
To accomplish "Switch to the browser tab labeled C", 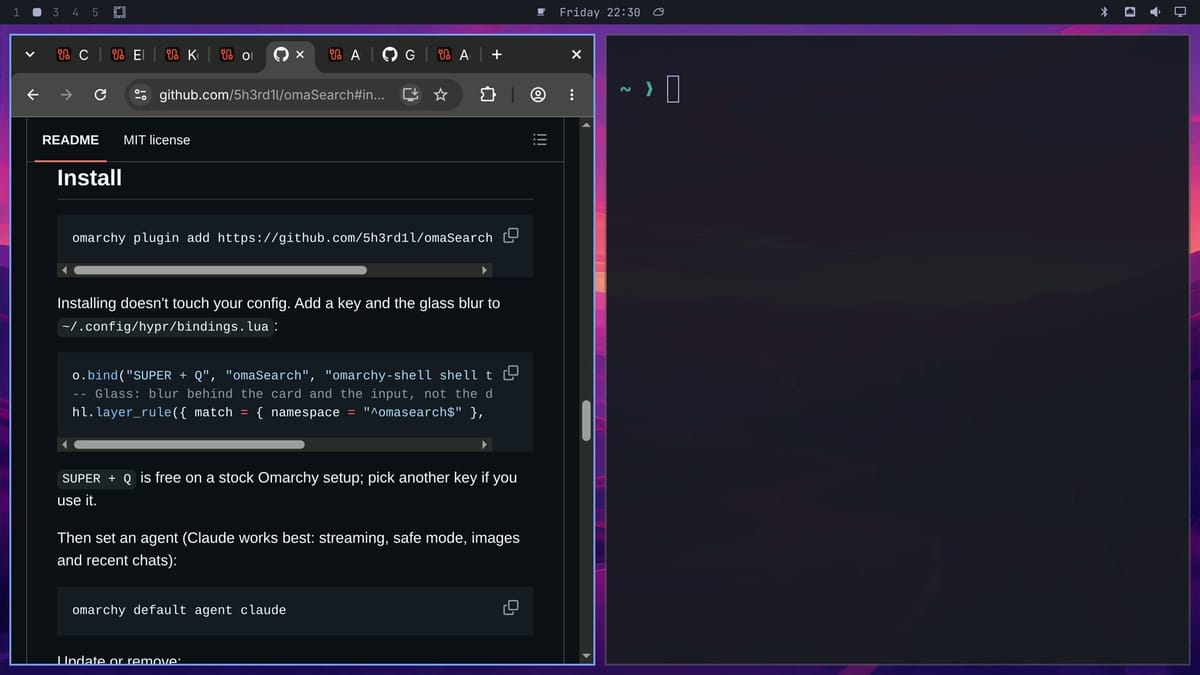I will coord(72,55).
